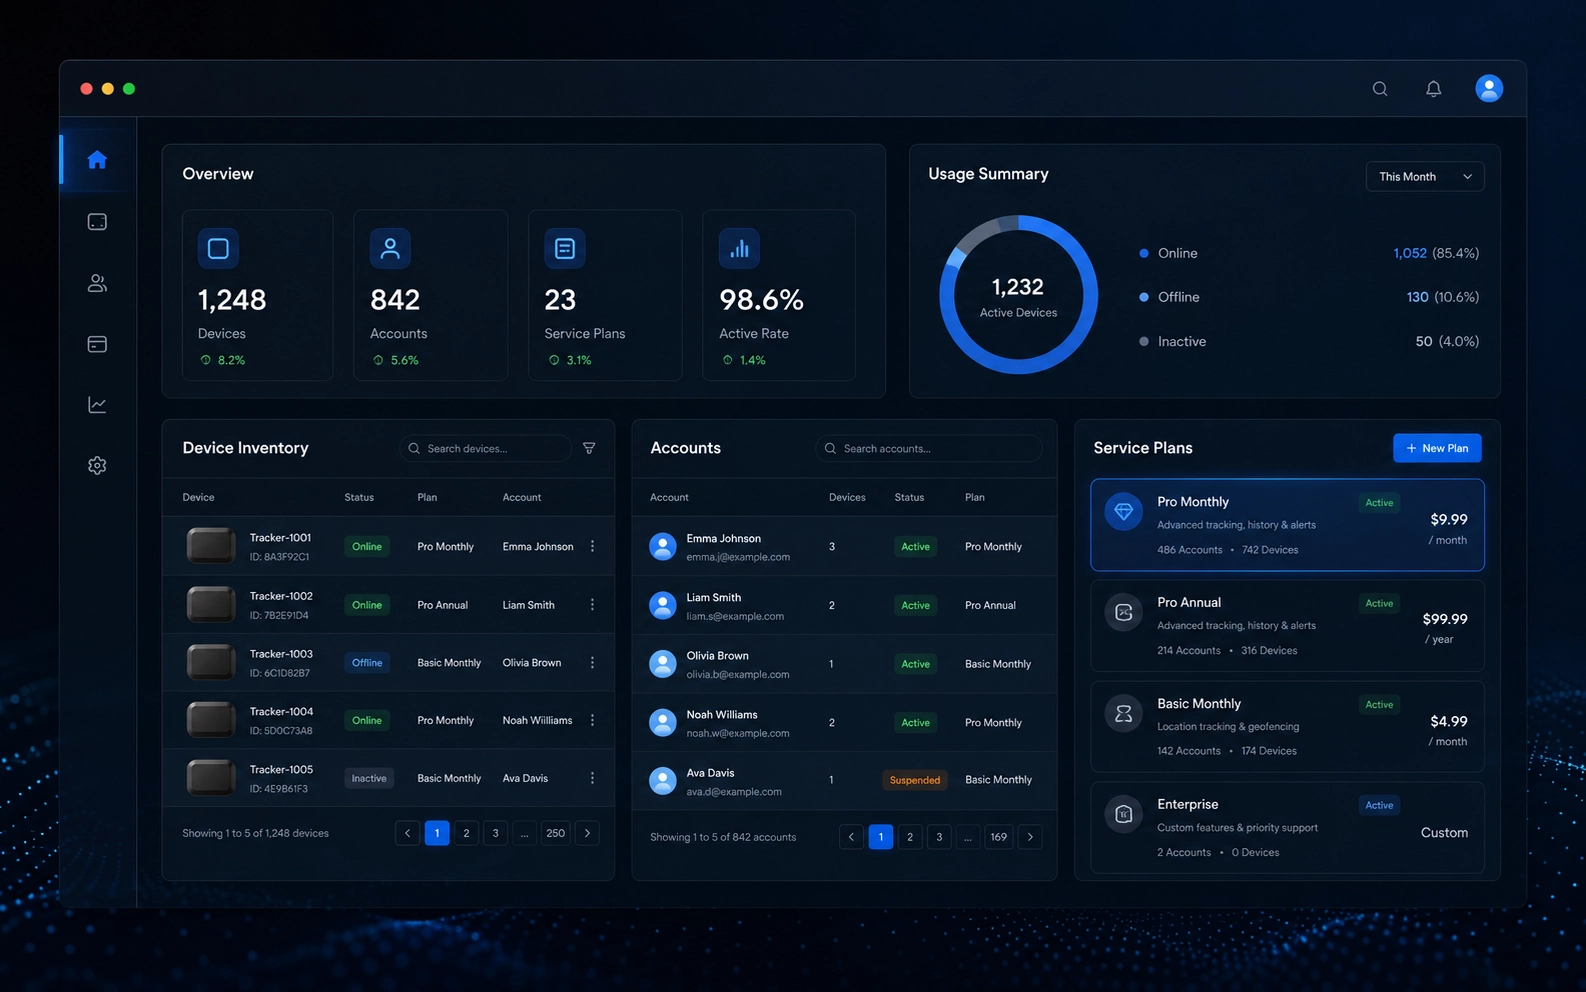Image resolution: width=1586 pixels, height=992 pixels.
Task: Click the Devices overview card icon
Action: tap(218, 248)
